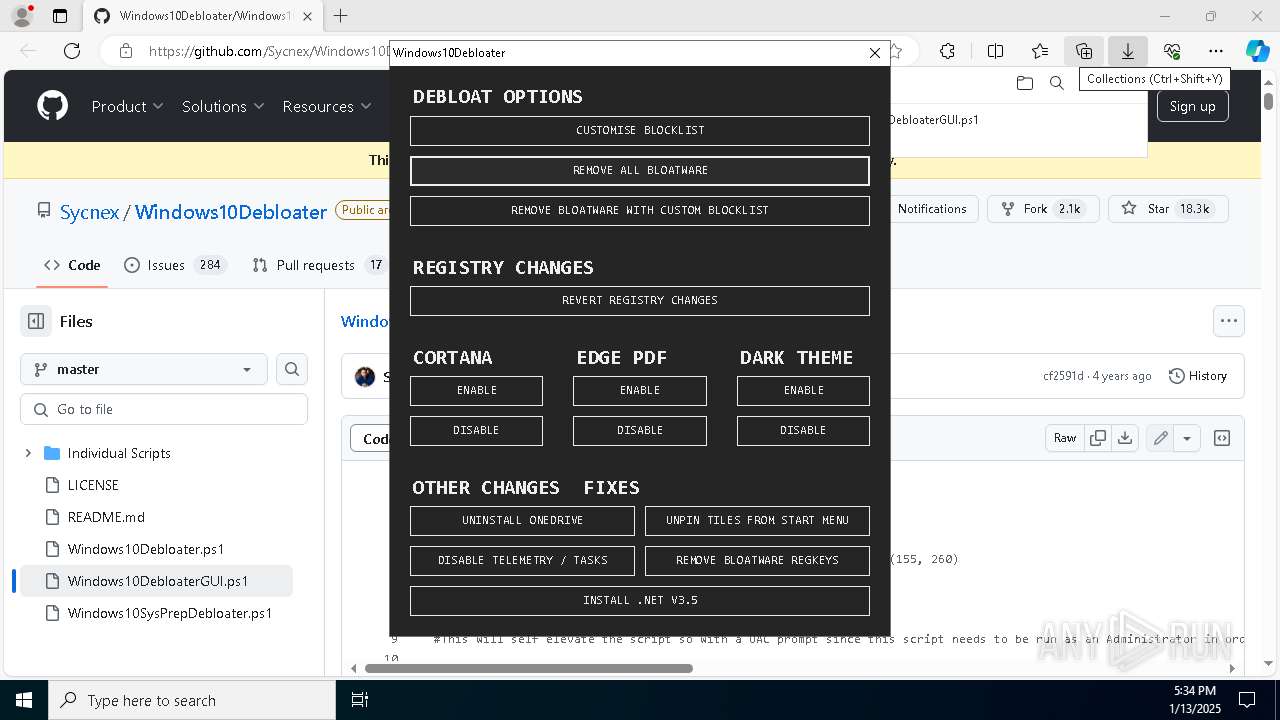Click Uninstall OneDrive button
1280x720 pixels.
pyautogui.click(x=522, y=521)
